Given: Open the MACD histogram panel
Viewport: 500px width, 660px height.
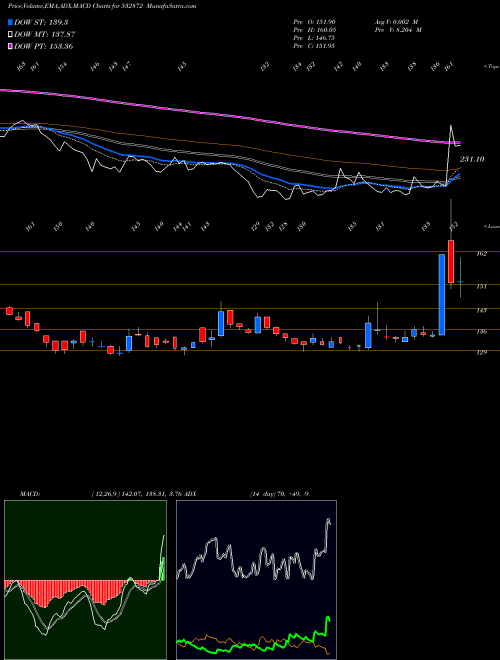Looking at the screenshot, I should coord(85,580).
